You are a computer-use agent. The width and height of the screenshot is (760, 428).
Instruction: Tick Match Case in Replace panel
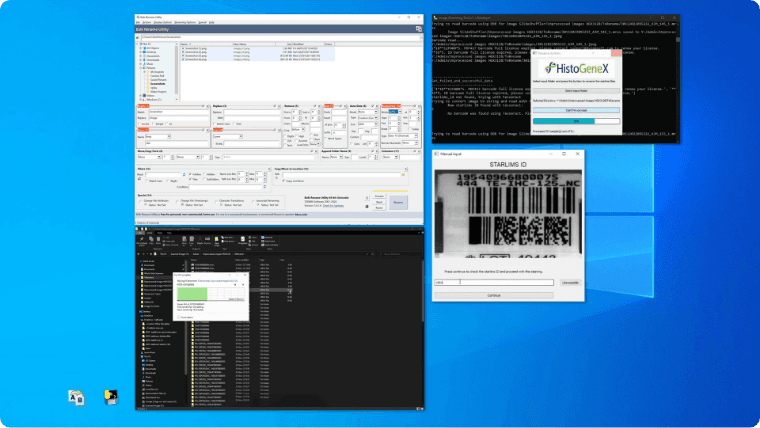pyautogui.click(x=214, y=124)
